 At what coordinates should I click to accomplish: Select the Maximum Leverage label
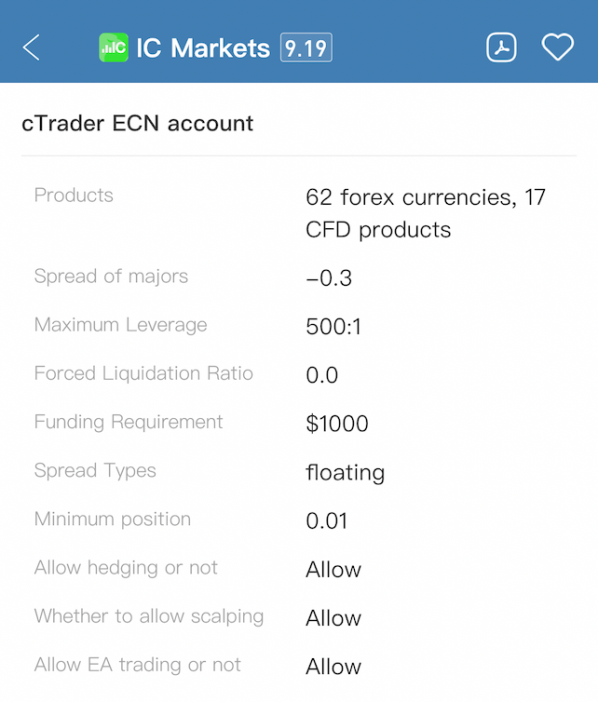[x=121, y=325]
